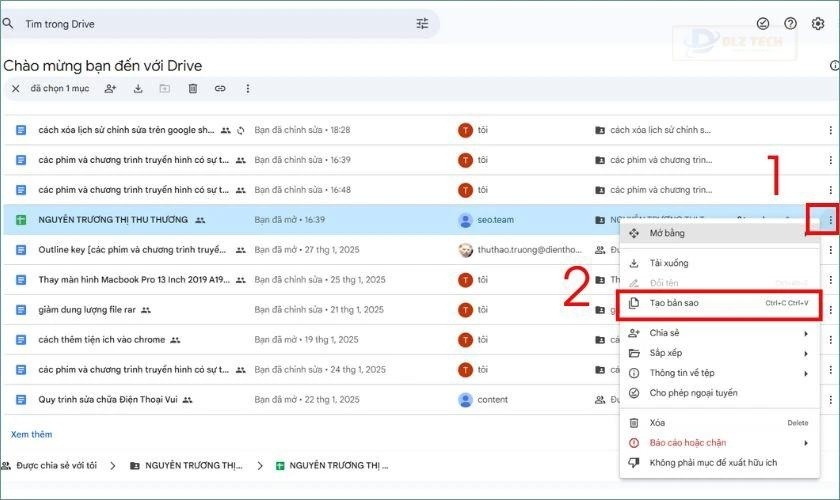The image size is (840, 500).
Task: Open the Settings gear icon
Action: (x=818, y=24)
